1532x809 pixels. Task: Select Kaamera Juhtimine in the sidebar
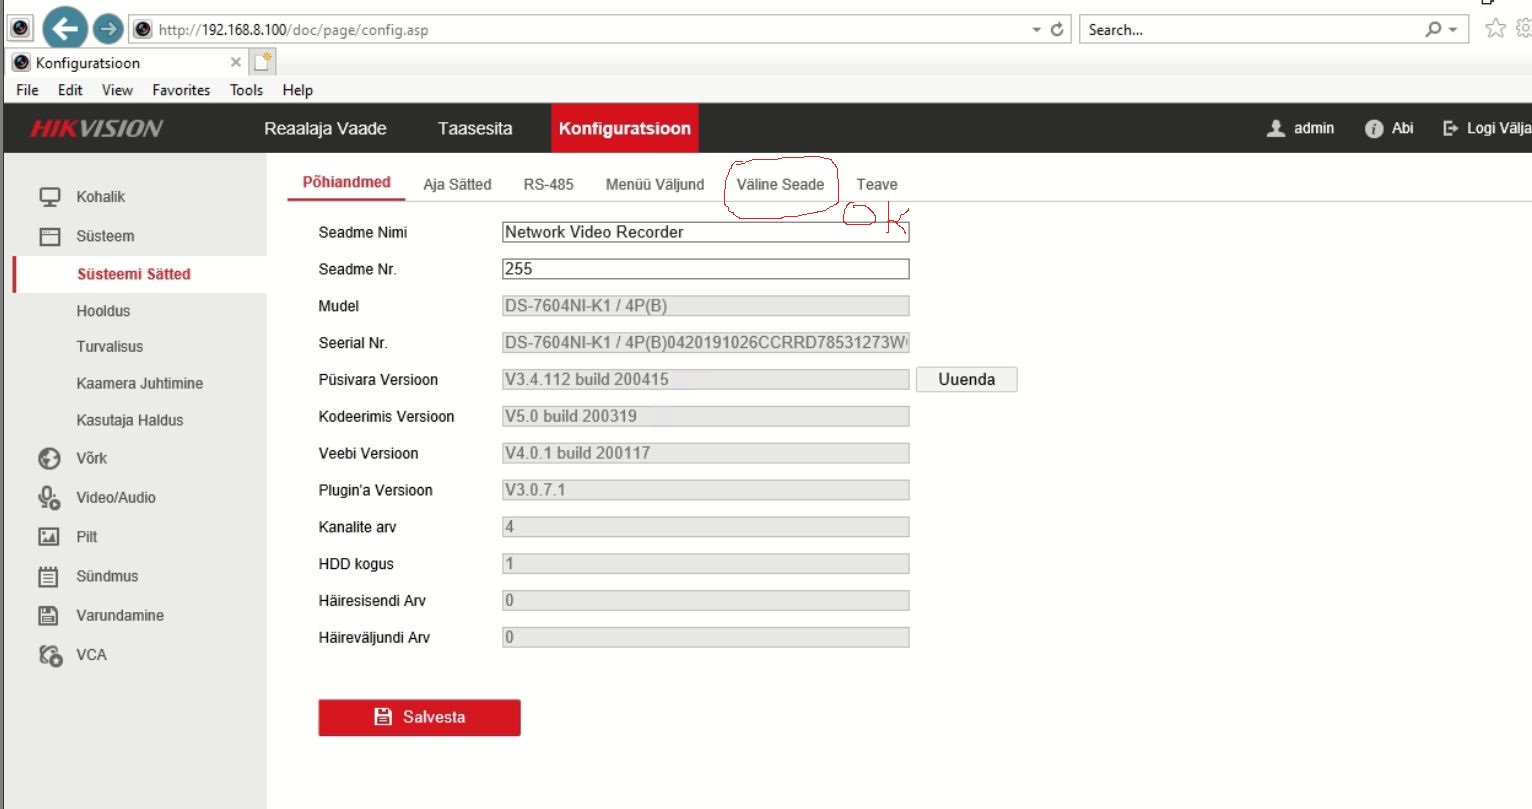[x=139, y=383]
